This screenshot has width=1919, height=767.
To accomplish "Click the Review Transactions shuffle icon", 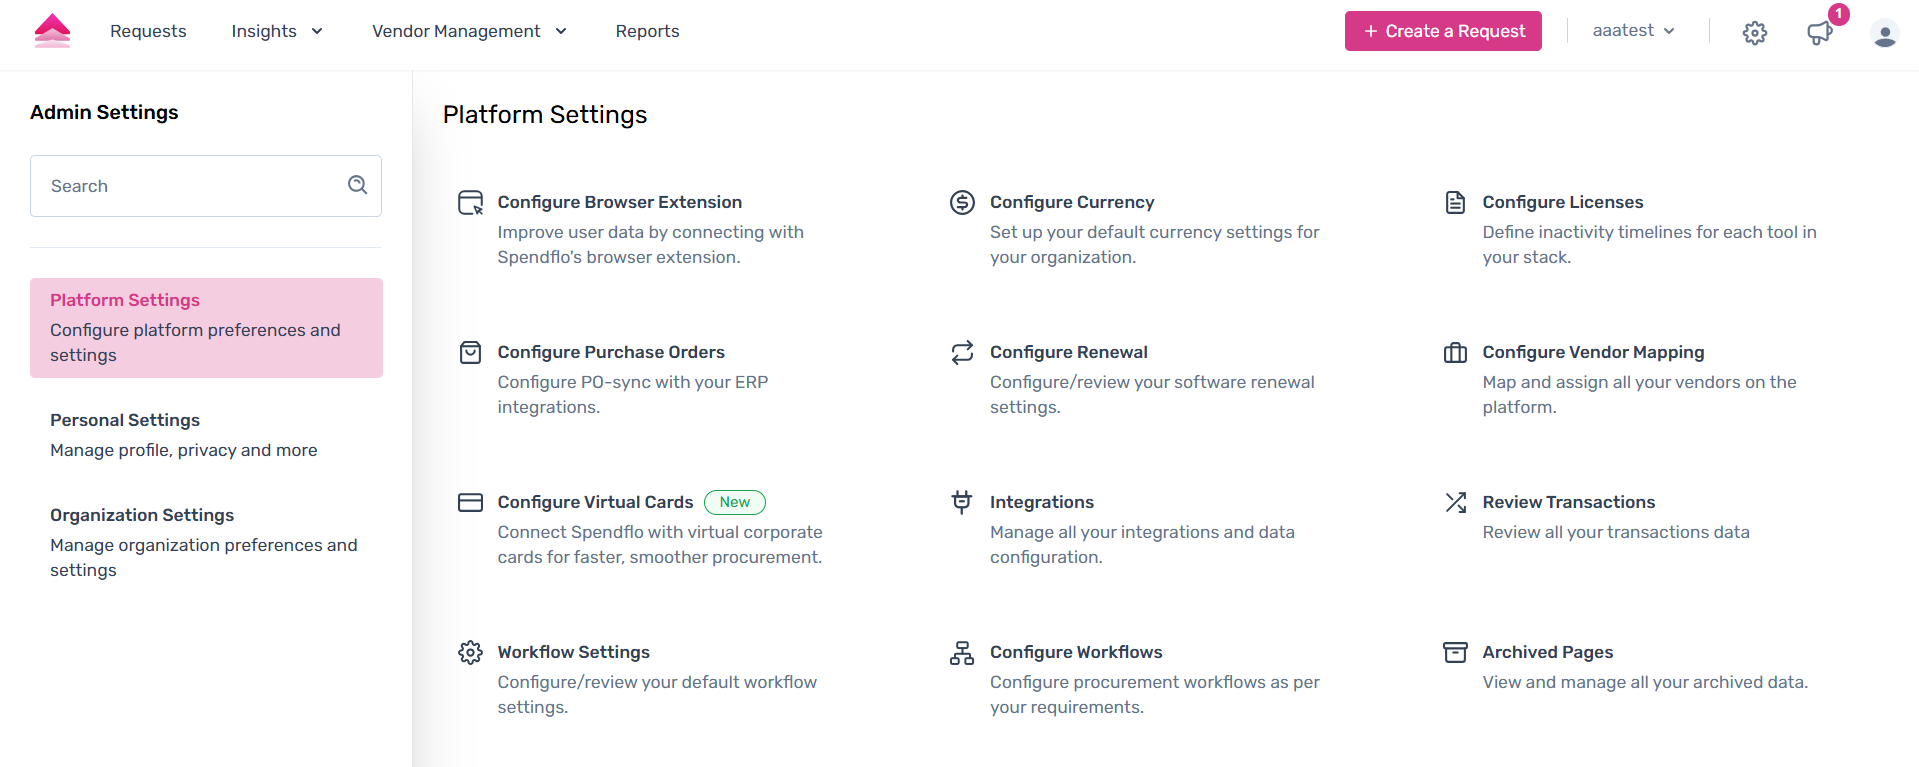I will 1455,502.
